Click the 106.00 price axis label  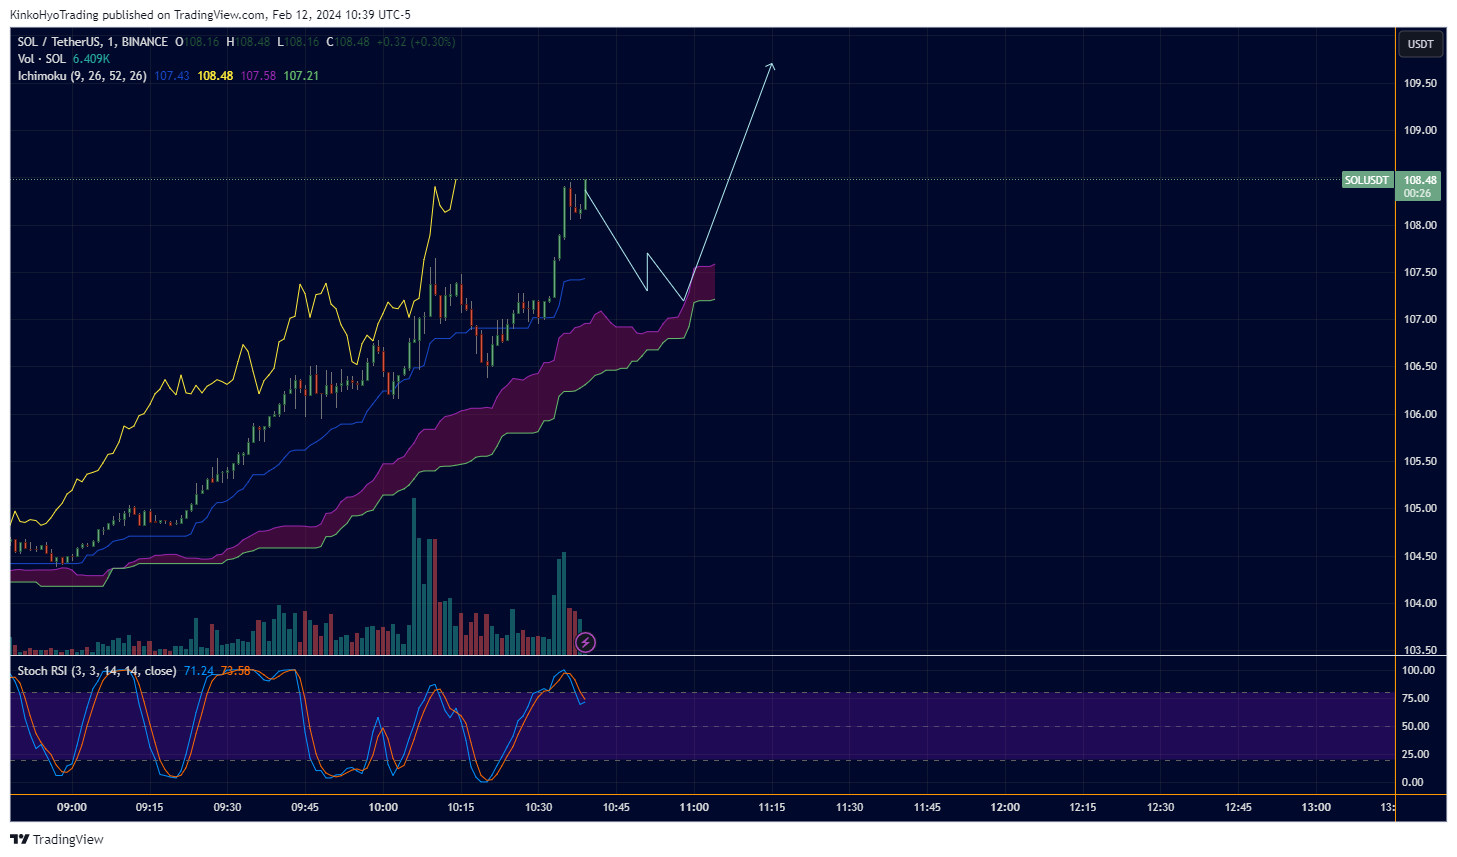click(x=1420, y=414)
